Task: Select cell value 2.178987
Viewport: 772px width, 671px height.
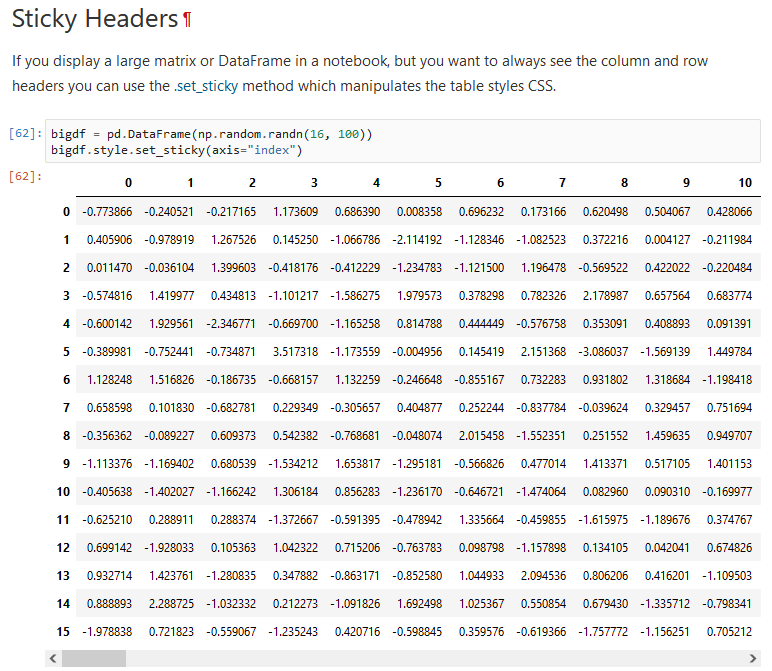Action: tap(606, 296)
